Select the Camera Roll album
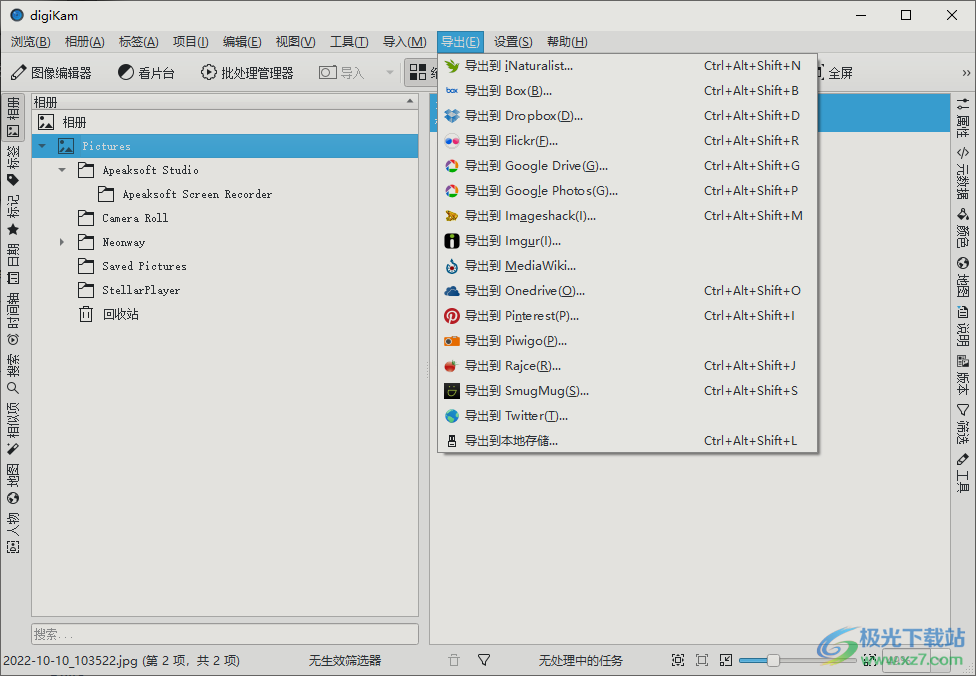The height and width of the screenshot is (676, 976). click(134, 218)
